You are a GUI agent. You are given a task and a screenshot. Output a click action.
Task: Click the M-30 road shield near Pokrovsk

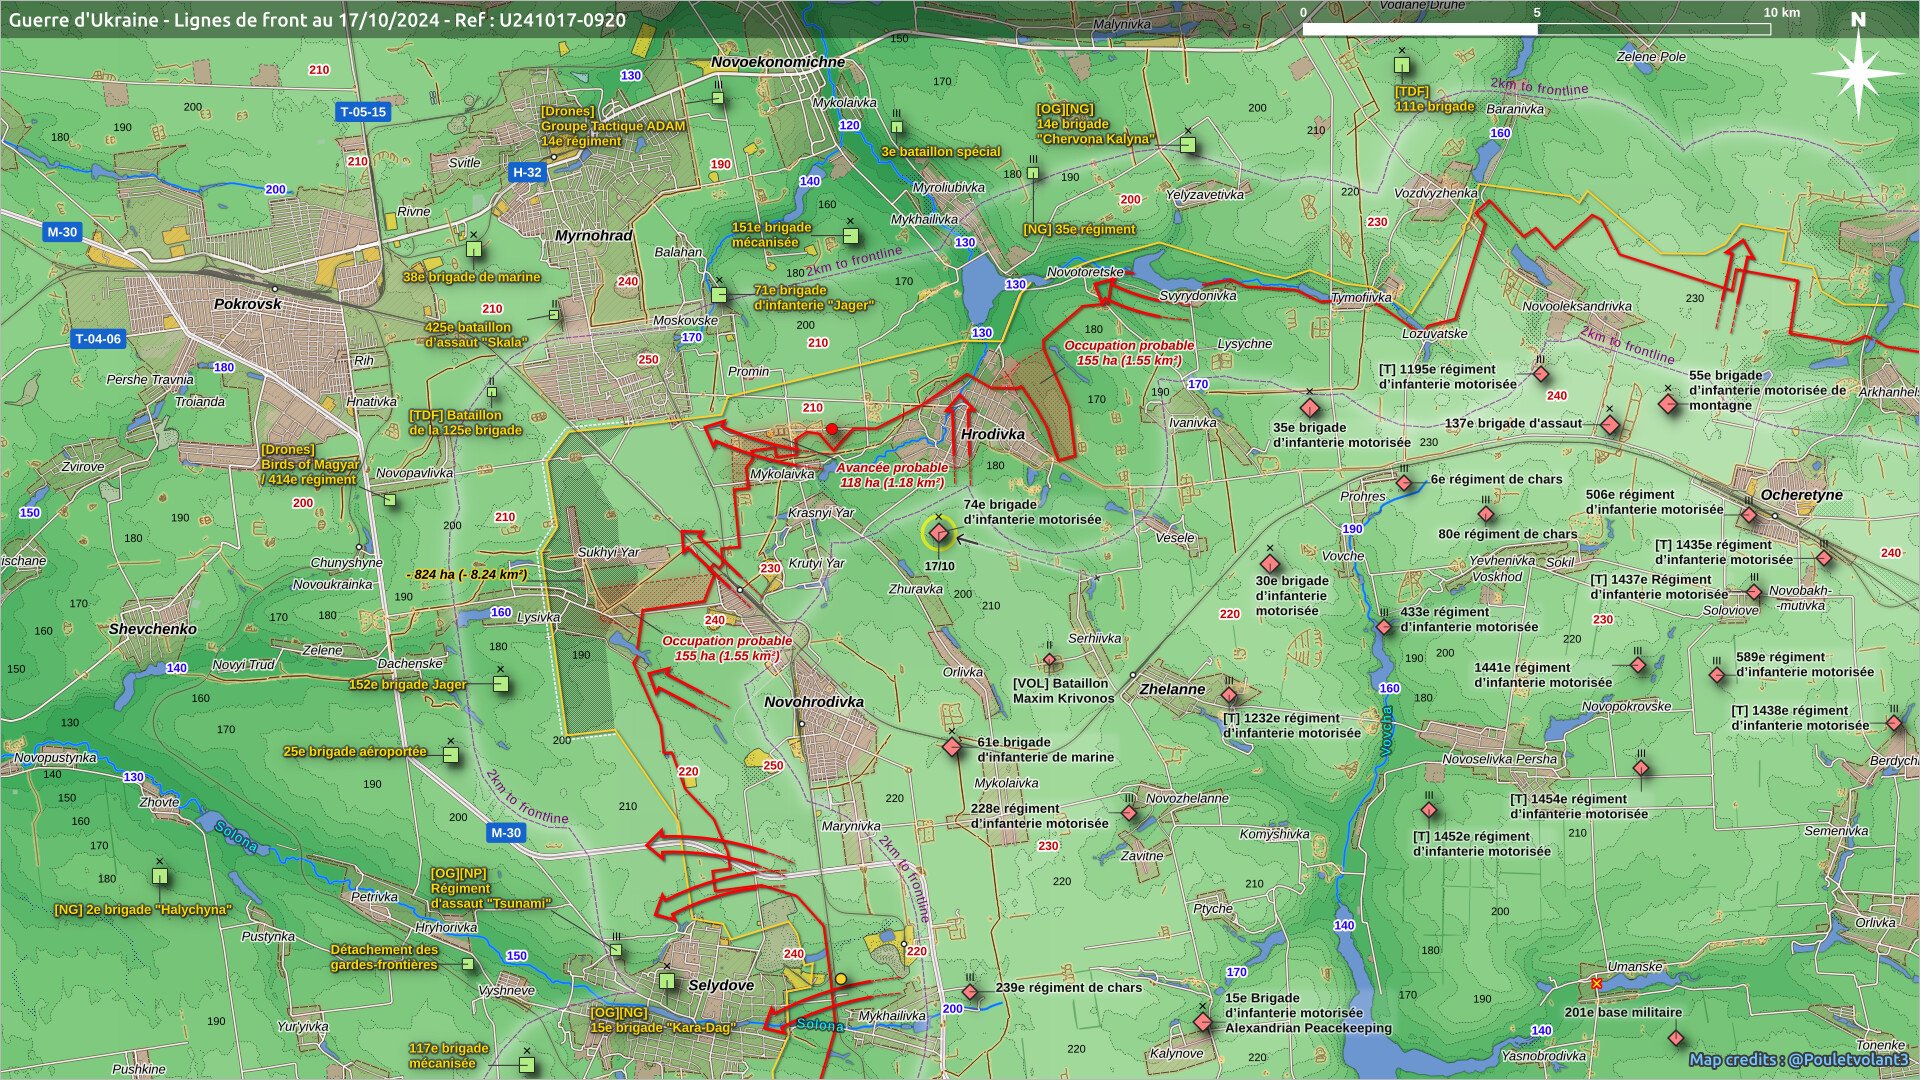click(62, 232)
